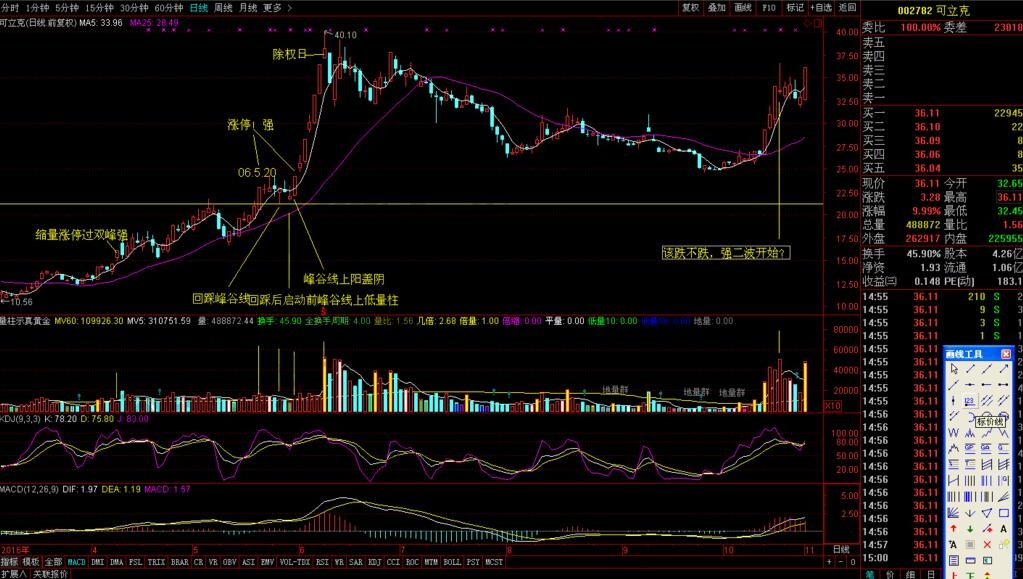1023x579 pixels.
Task: Switch to 月线 monthly chart
Action: tap(248, 8)
